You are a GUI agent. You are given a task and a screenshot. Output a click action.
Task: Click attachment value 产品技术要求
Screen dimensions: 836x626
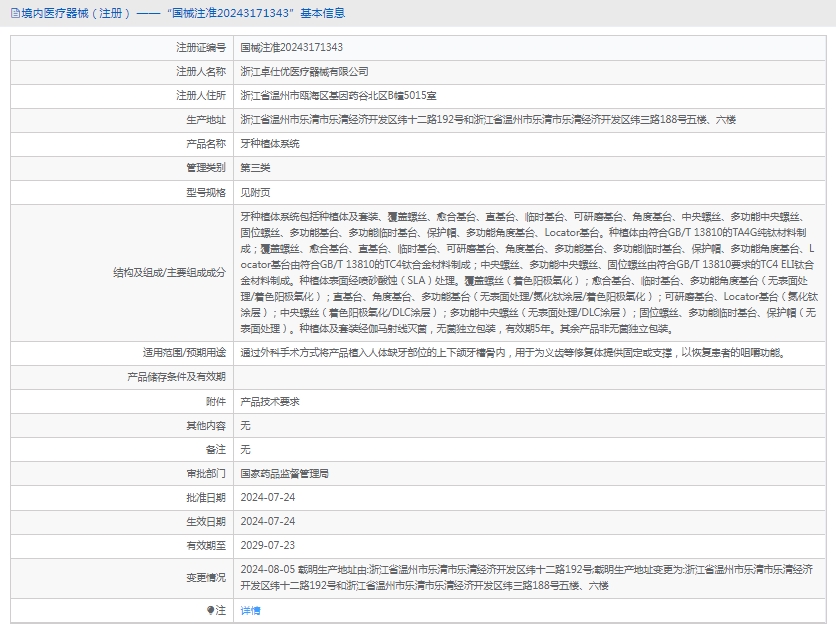[x=269, y=401]
